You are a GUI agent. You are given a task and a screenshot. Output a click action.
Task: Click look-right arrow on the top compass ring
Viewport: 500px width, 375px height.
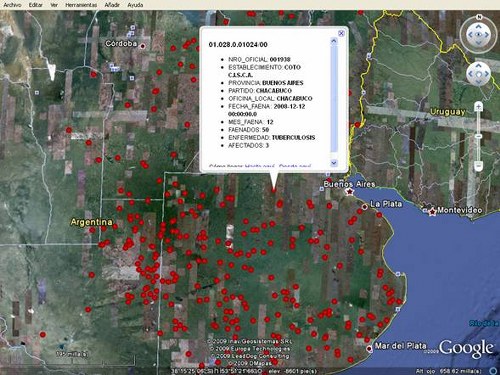pos(487,34)
